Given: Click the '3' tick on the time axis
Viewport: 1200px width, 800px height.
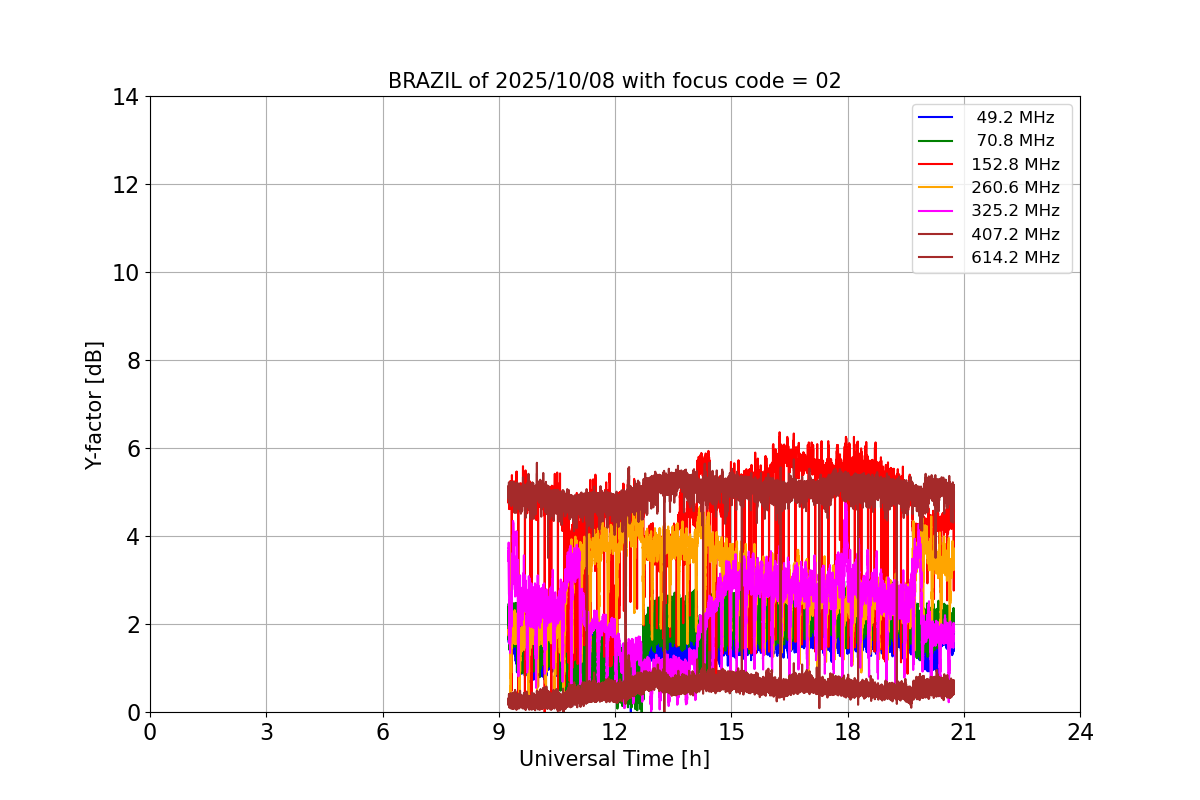Looking at the screenshot, I should pos(266,732).
